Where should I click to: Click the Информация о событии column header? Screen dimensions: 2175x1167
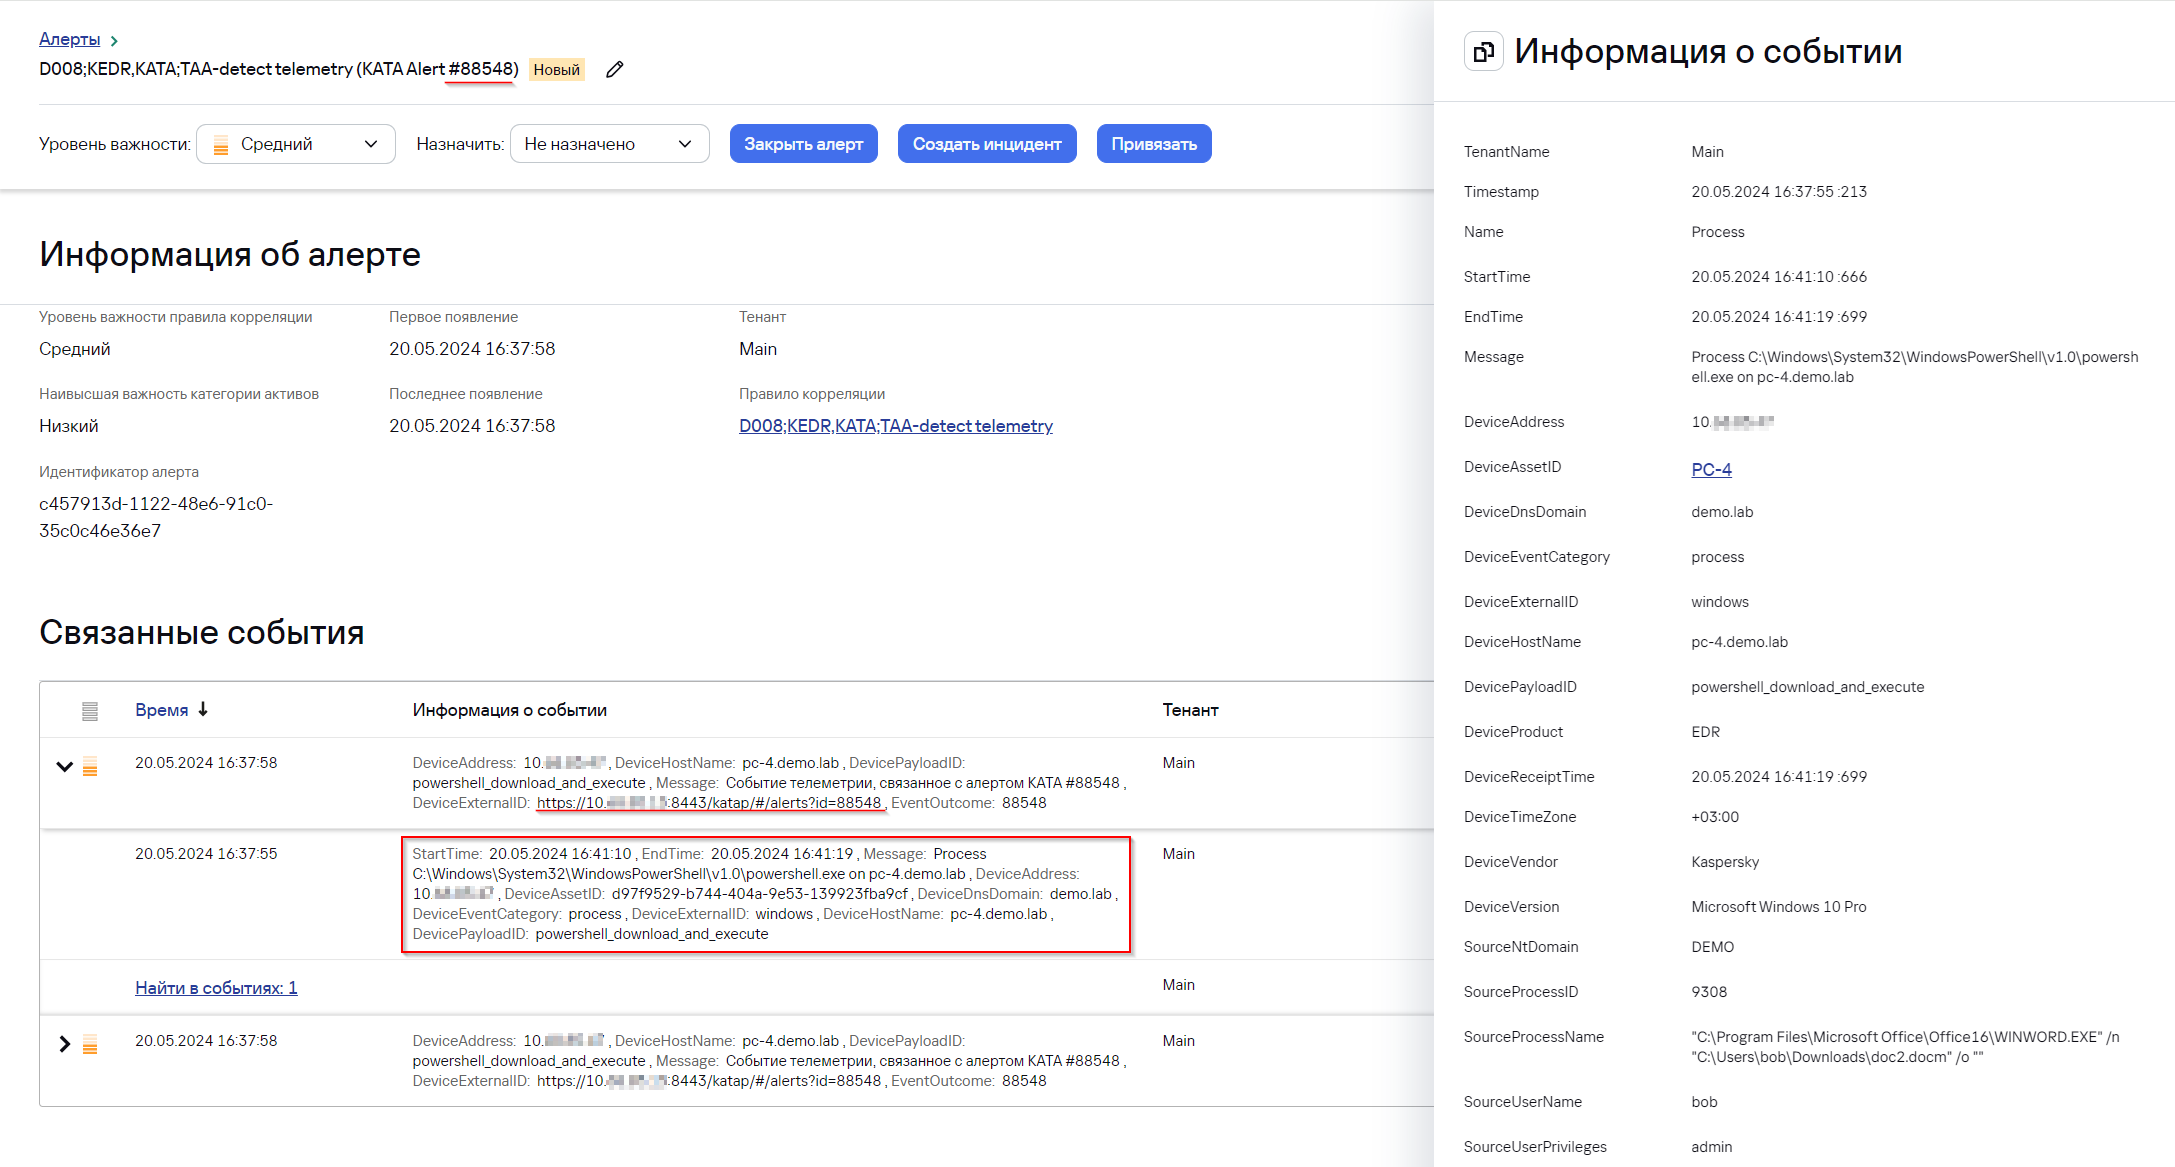[510, 710]
